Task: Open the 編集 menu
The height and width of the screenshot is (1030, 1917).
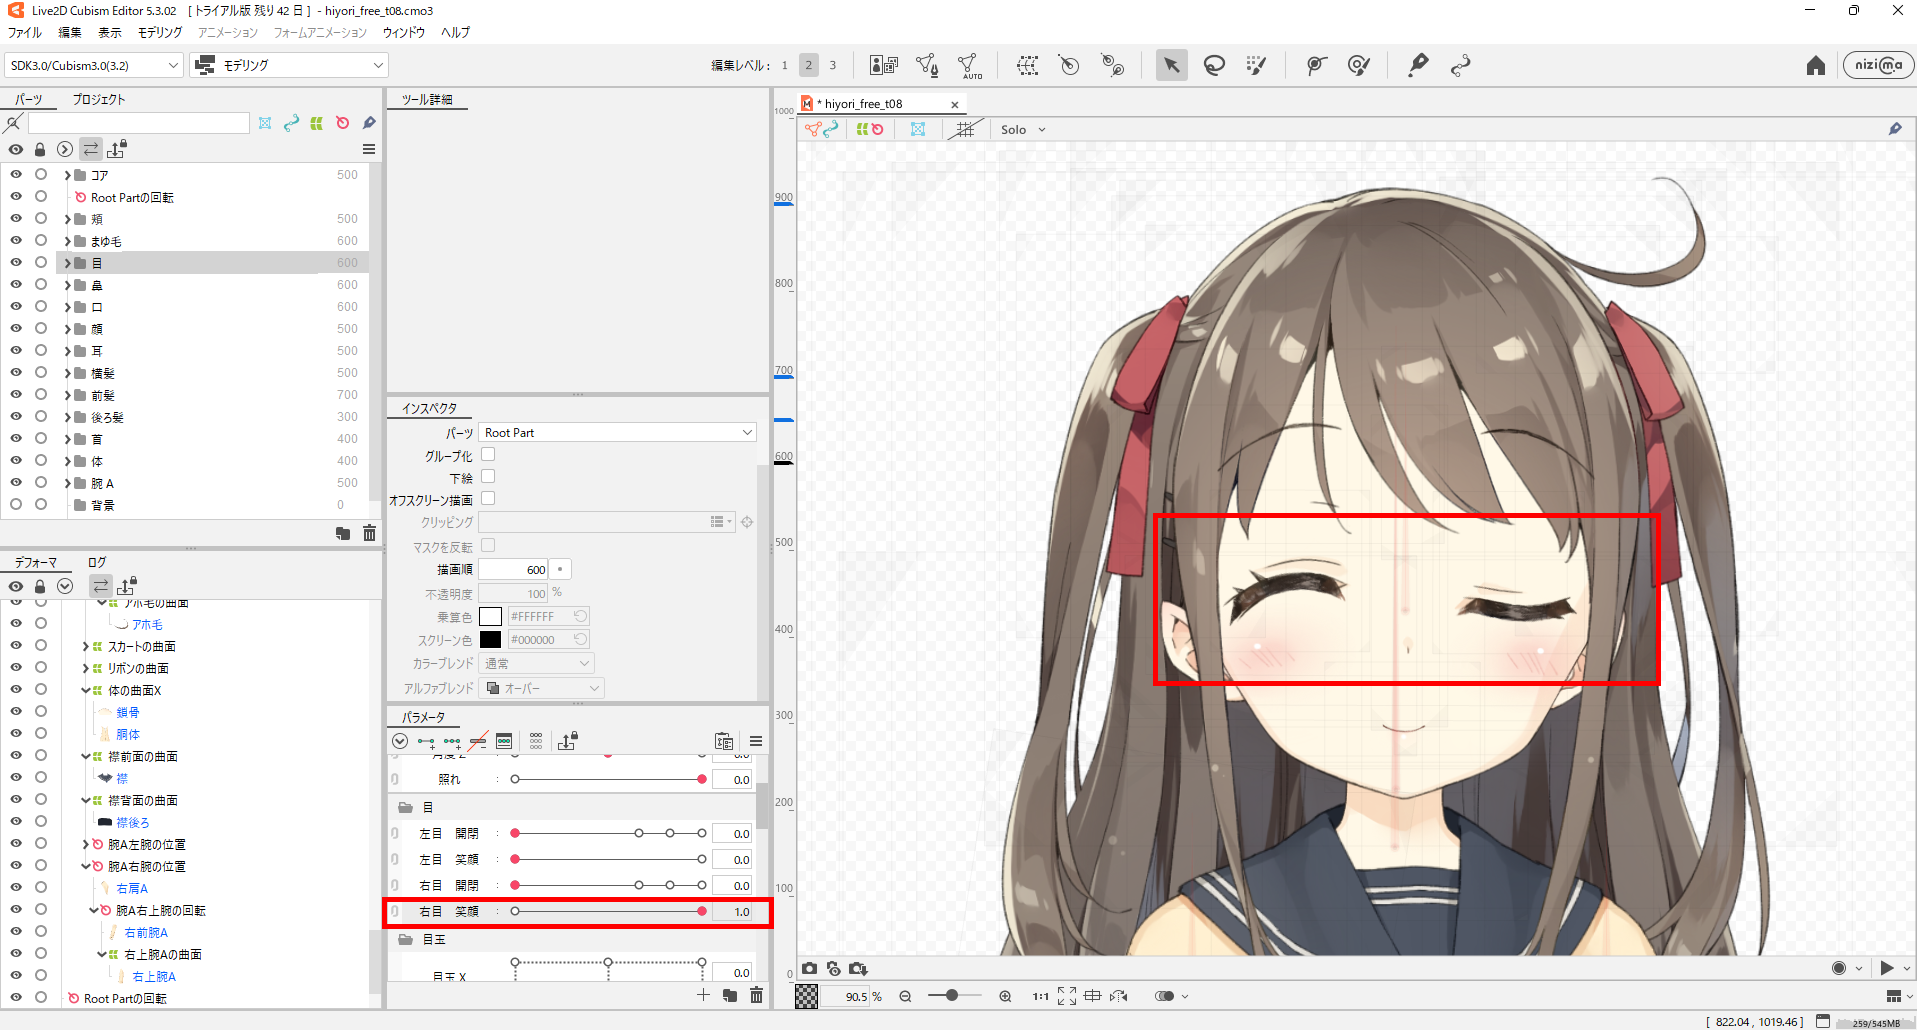Action: 70,32
